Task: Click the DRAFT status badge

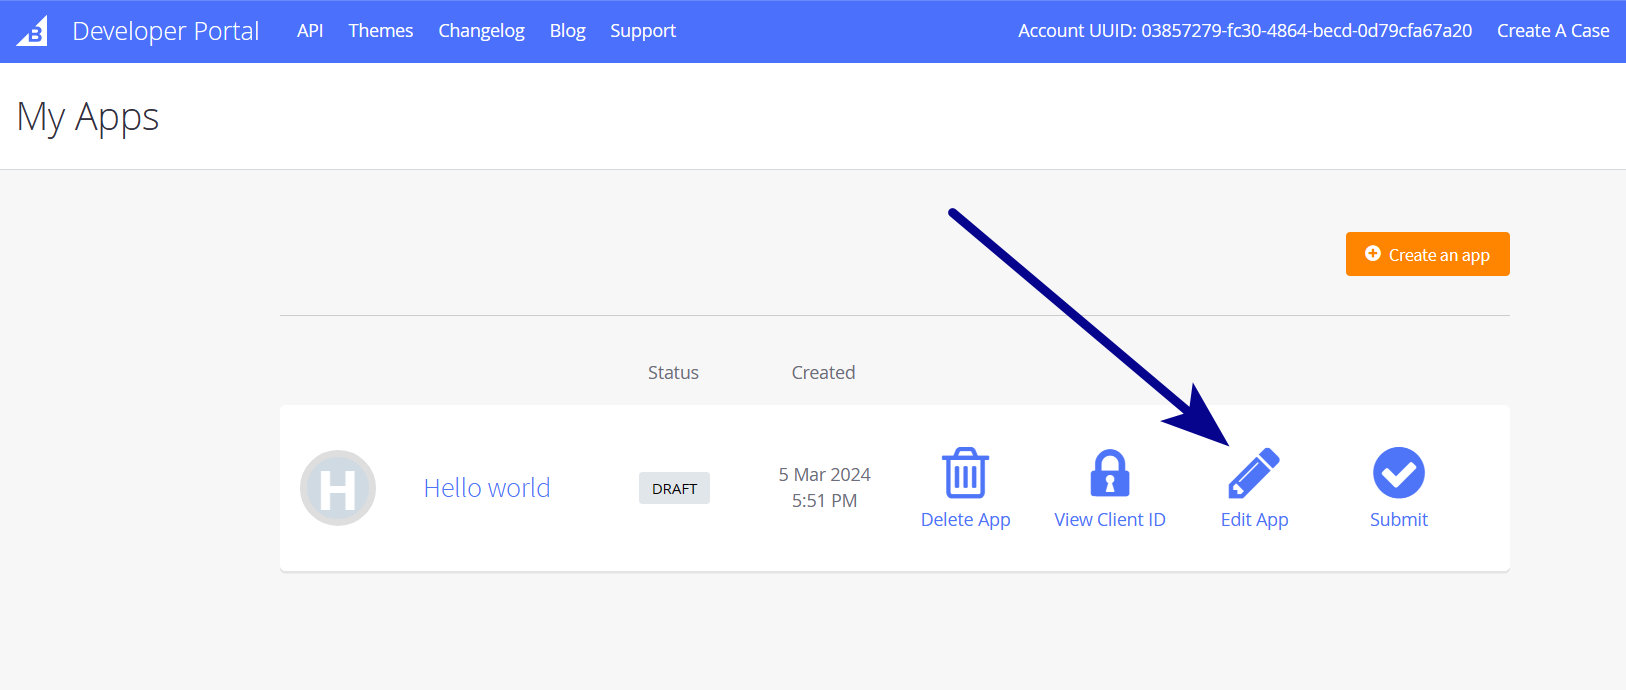Action: 675,488
